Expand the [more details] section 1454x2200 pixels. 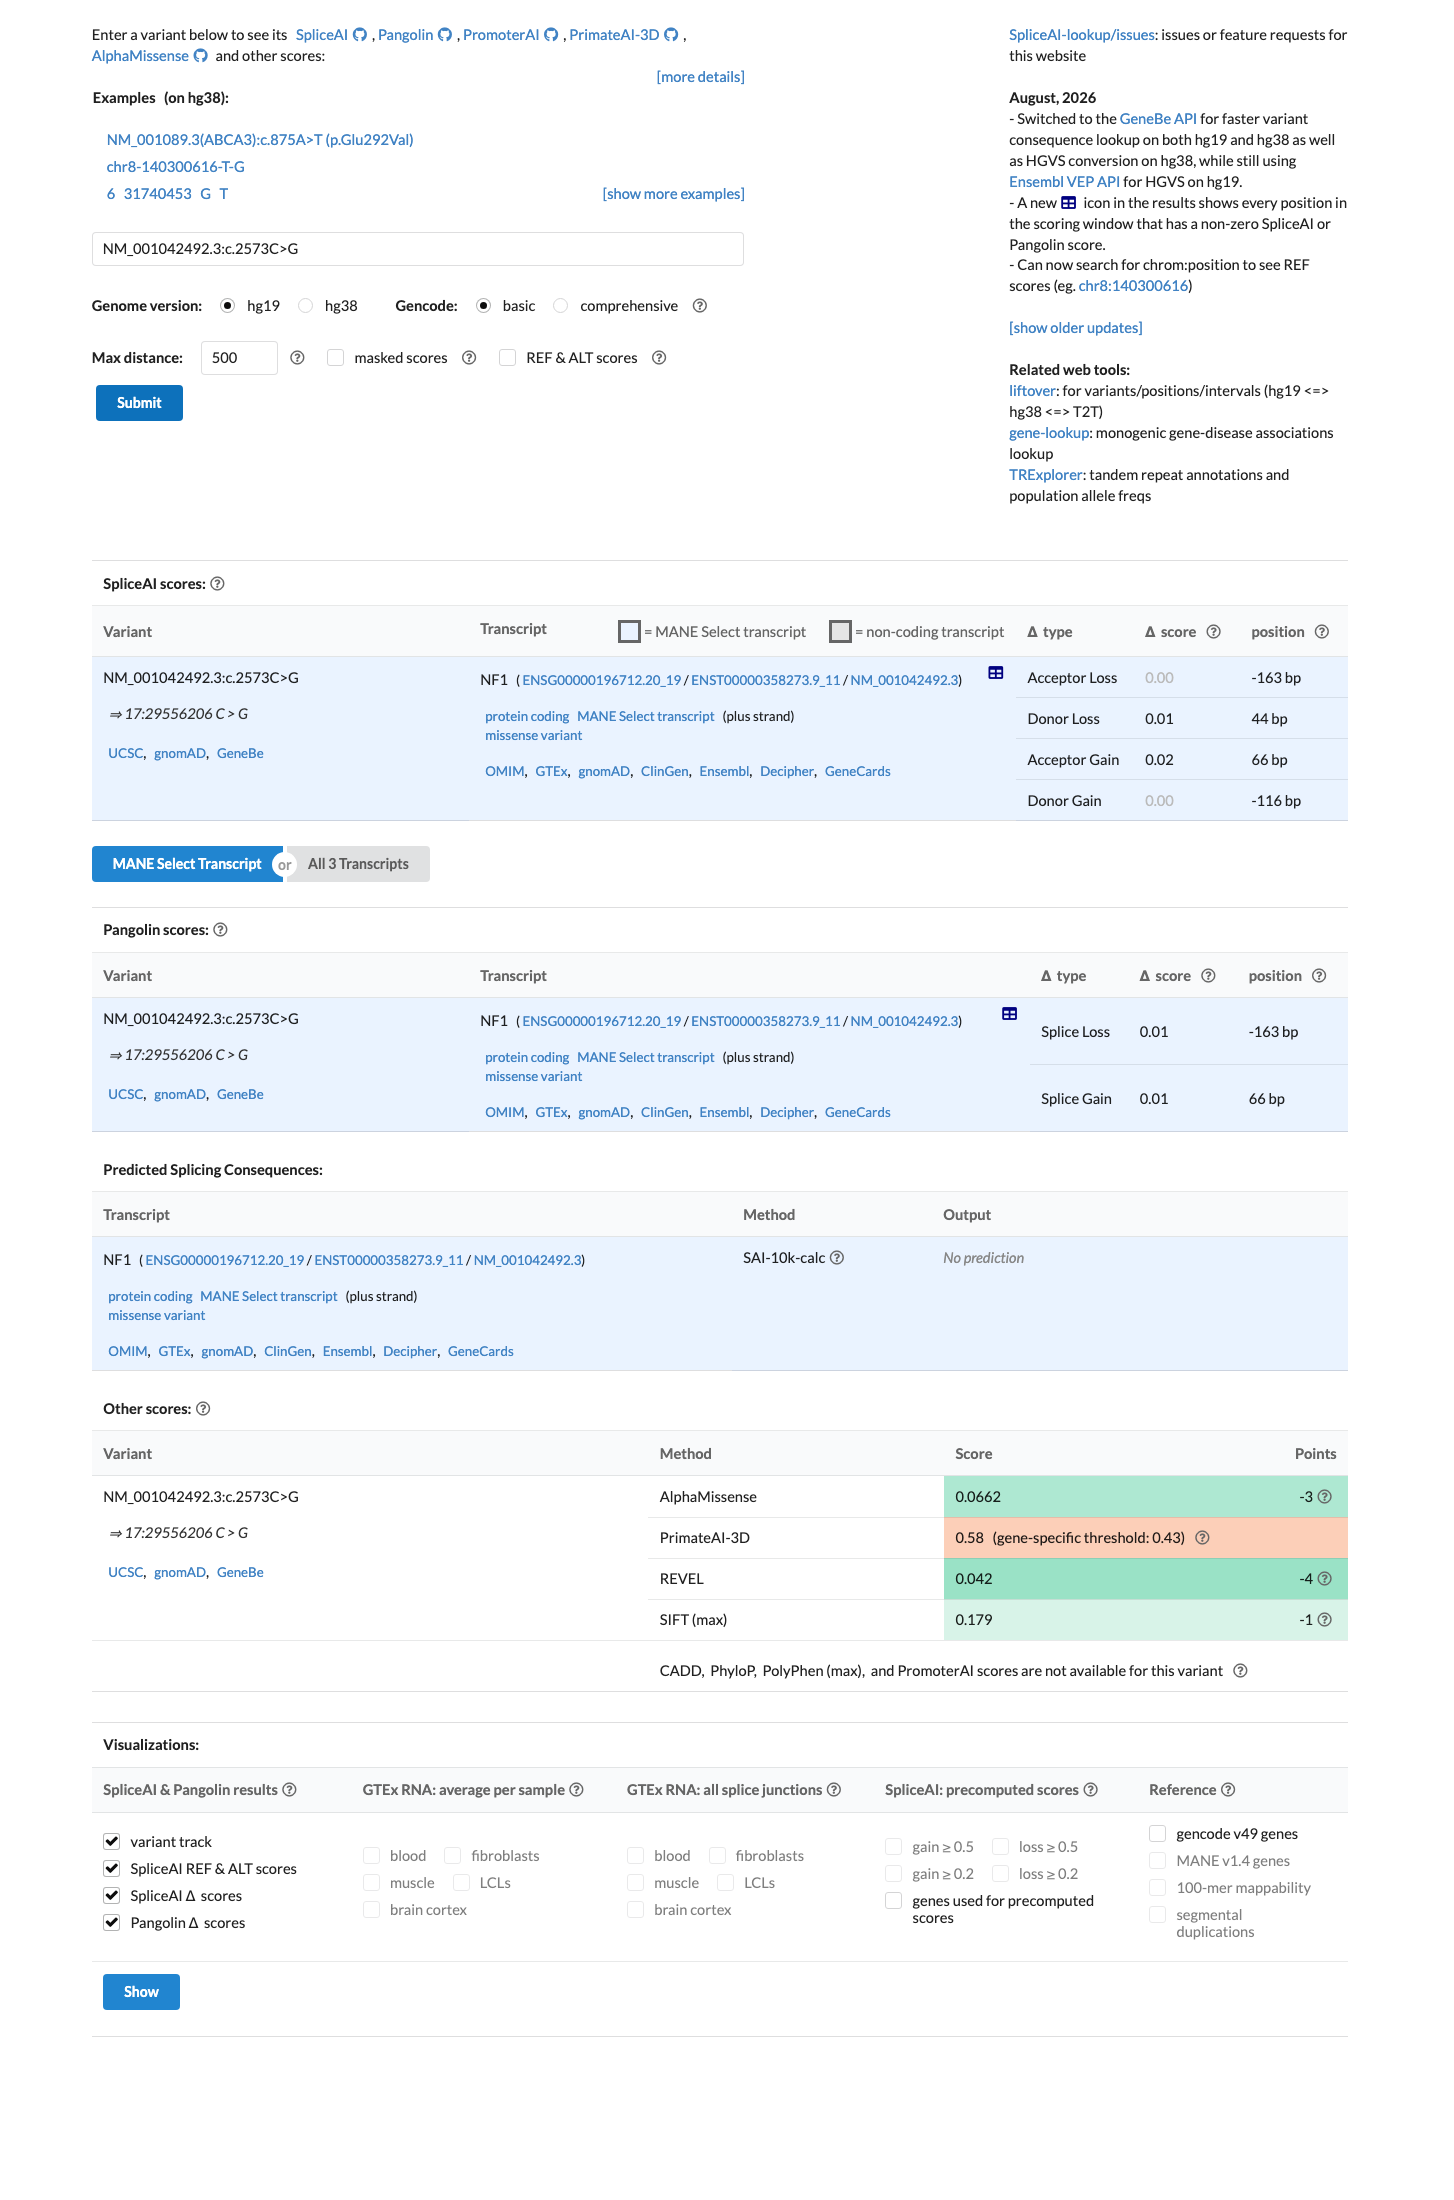tap(700, 77)
